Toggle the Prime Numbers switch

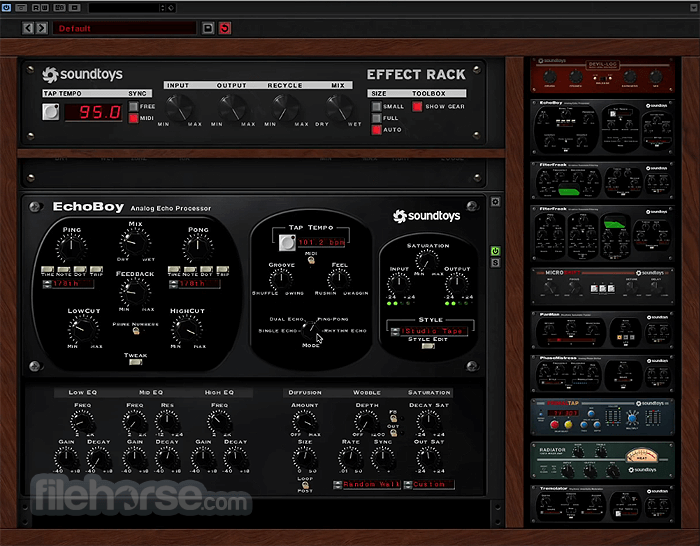click(136, 331)
